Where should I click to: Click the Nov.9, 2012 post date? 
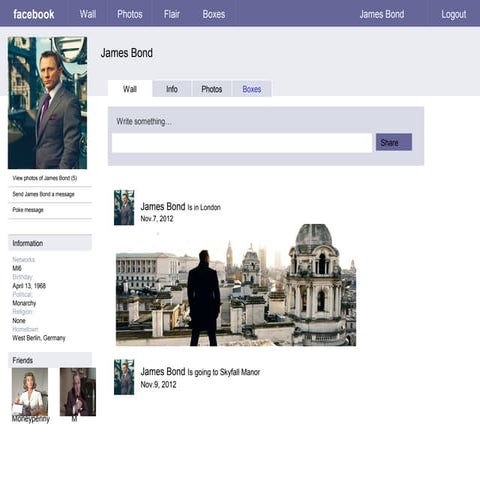pyautogui.click(x=158, y=384)
